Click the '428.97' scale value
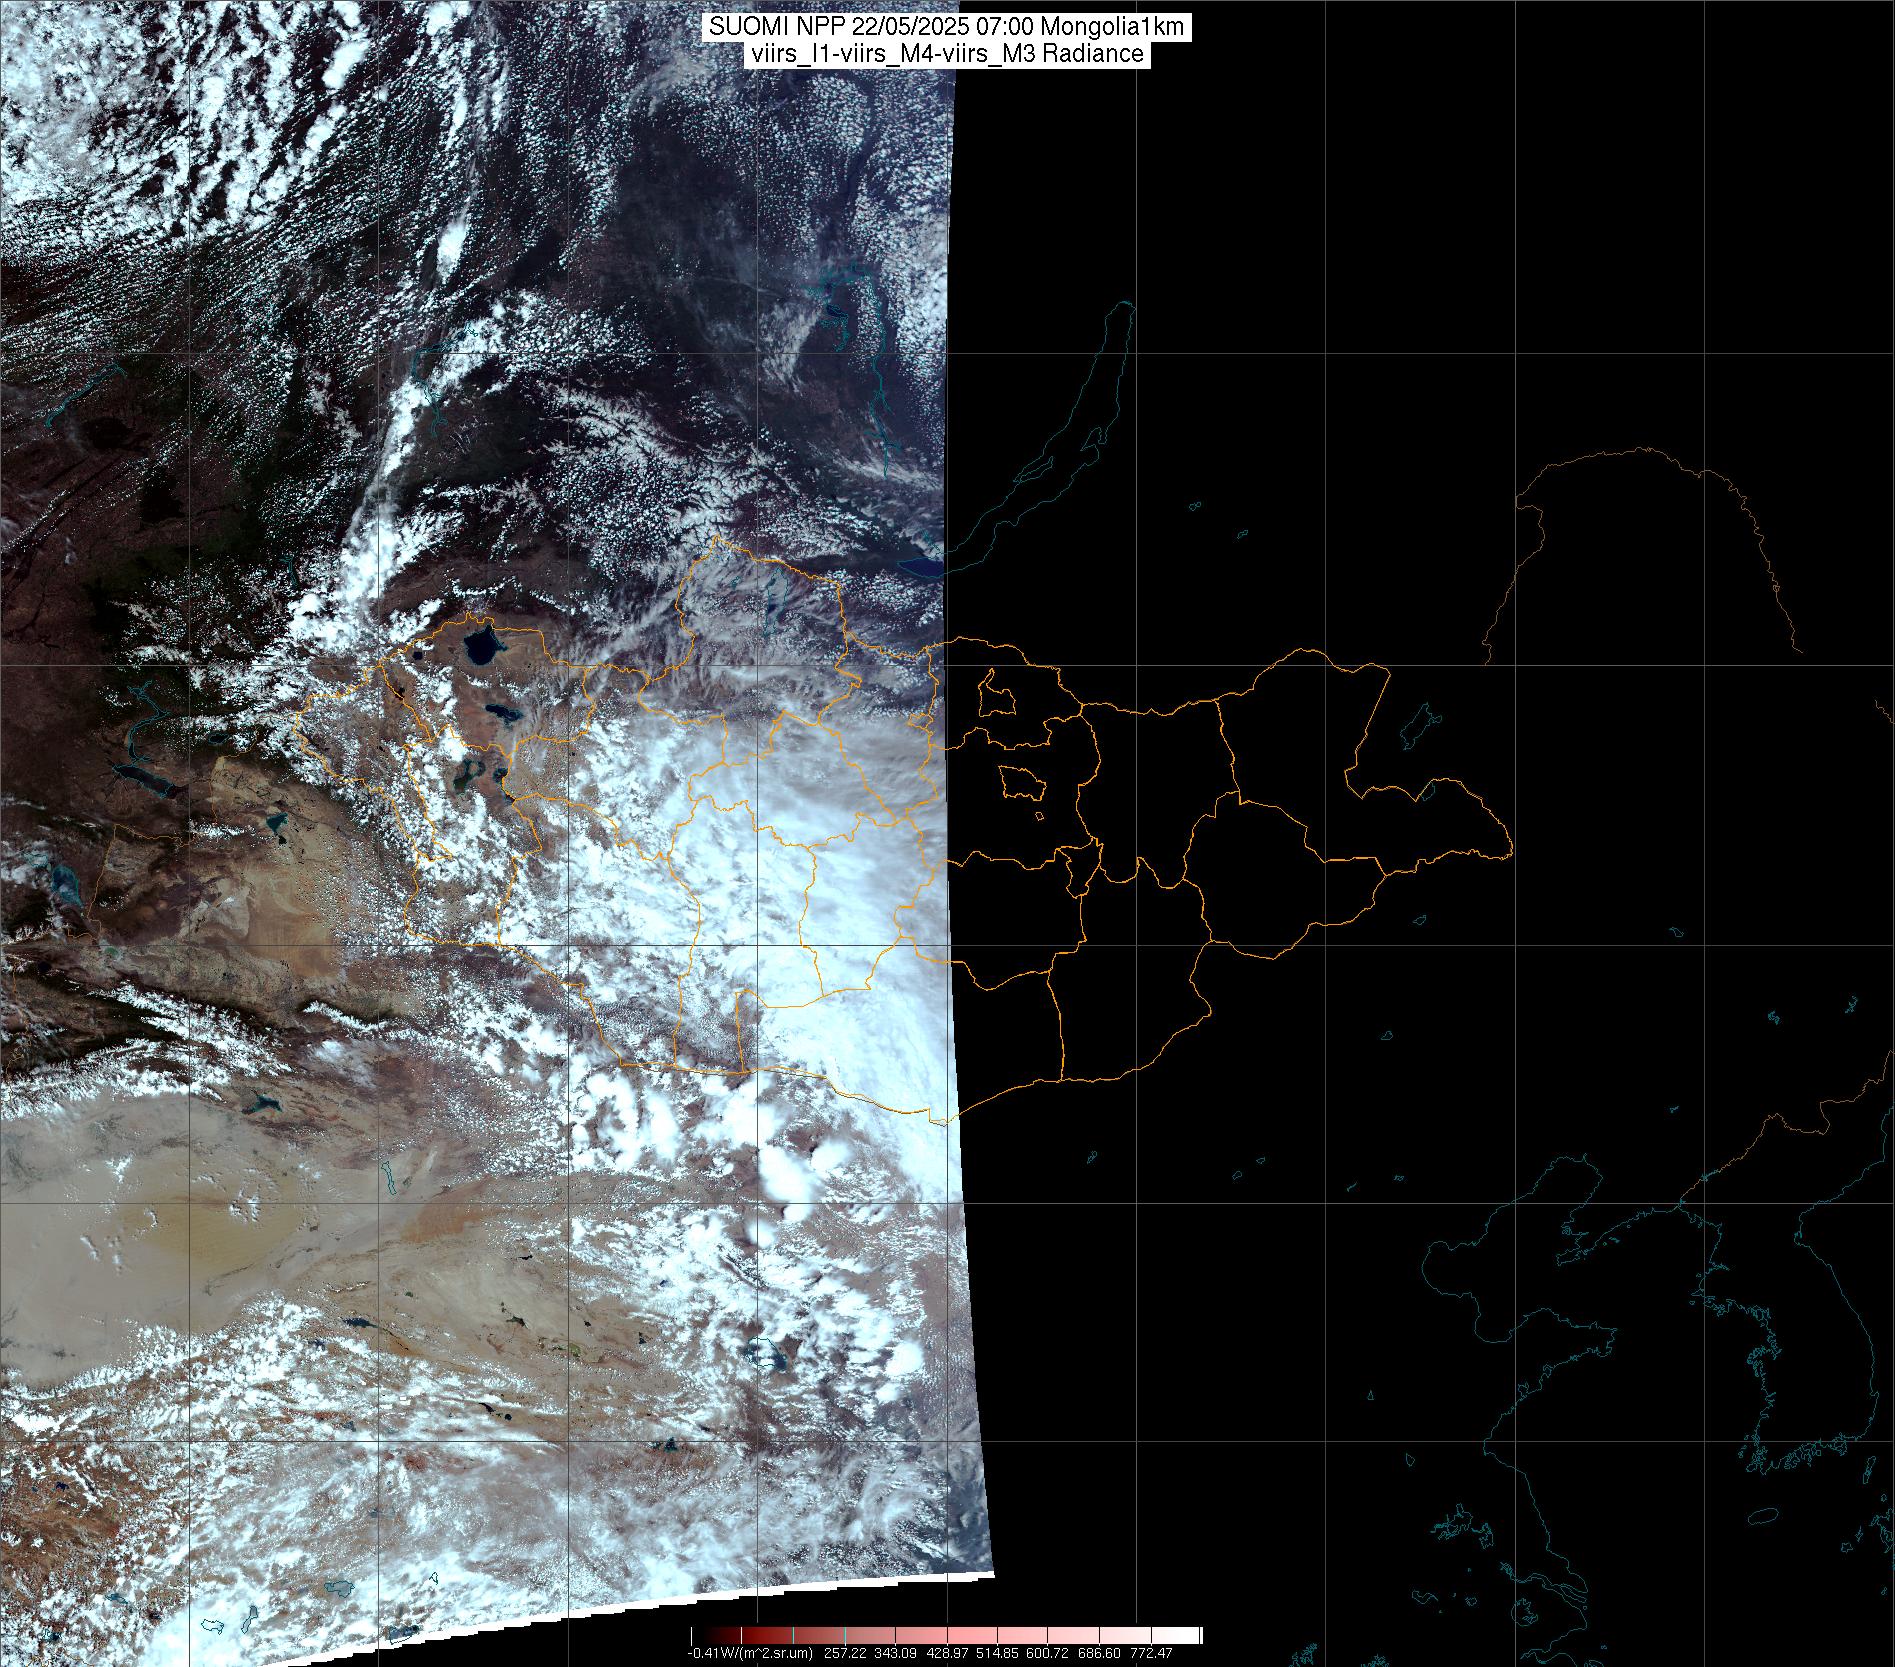 click(947, 1653)
